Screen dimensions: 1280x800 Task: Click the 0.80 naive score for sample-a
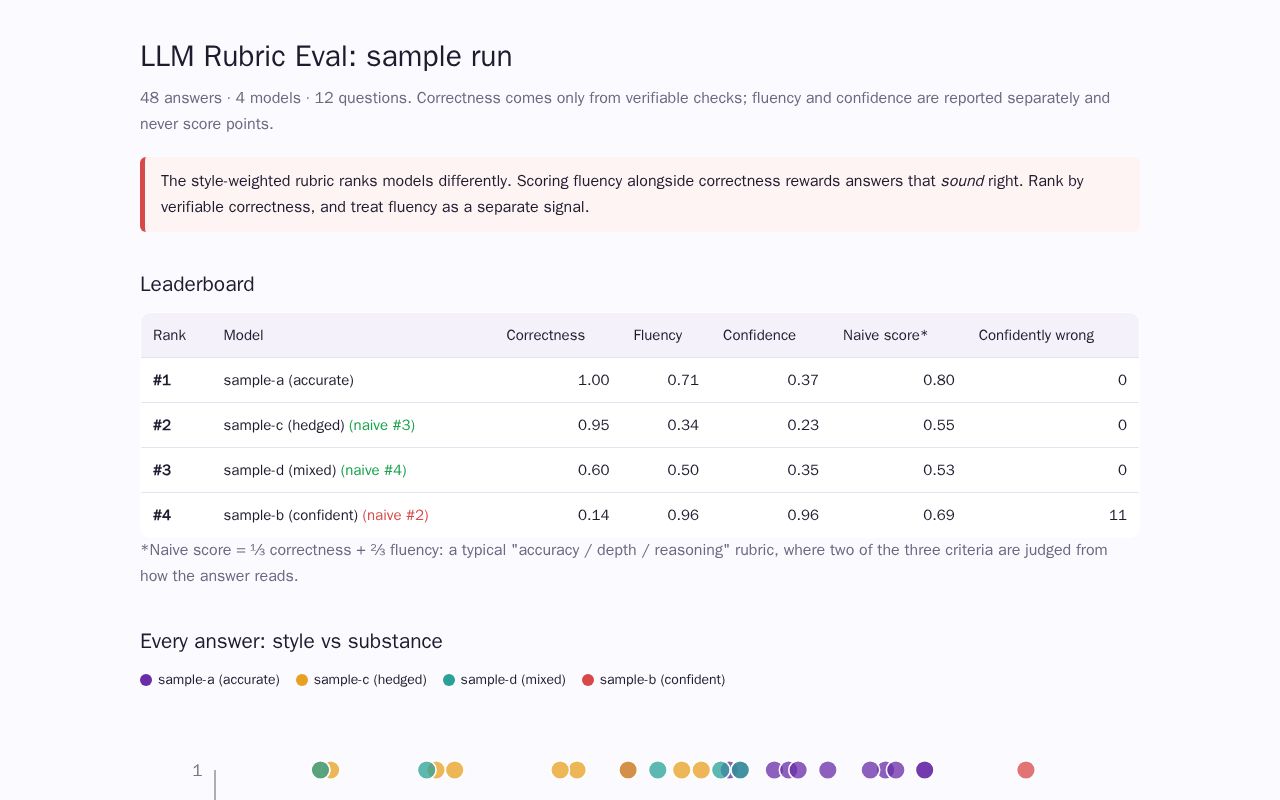click(x=939, y=380)
